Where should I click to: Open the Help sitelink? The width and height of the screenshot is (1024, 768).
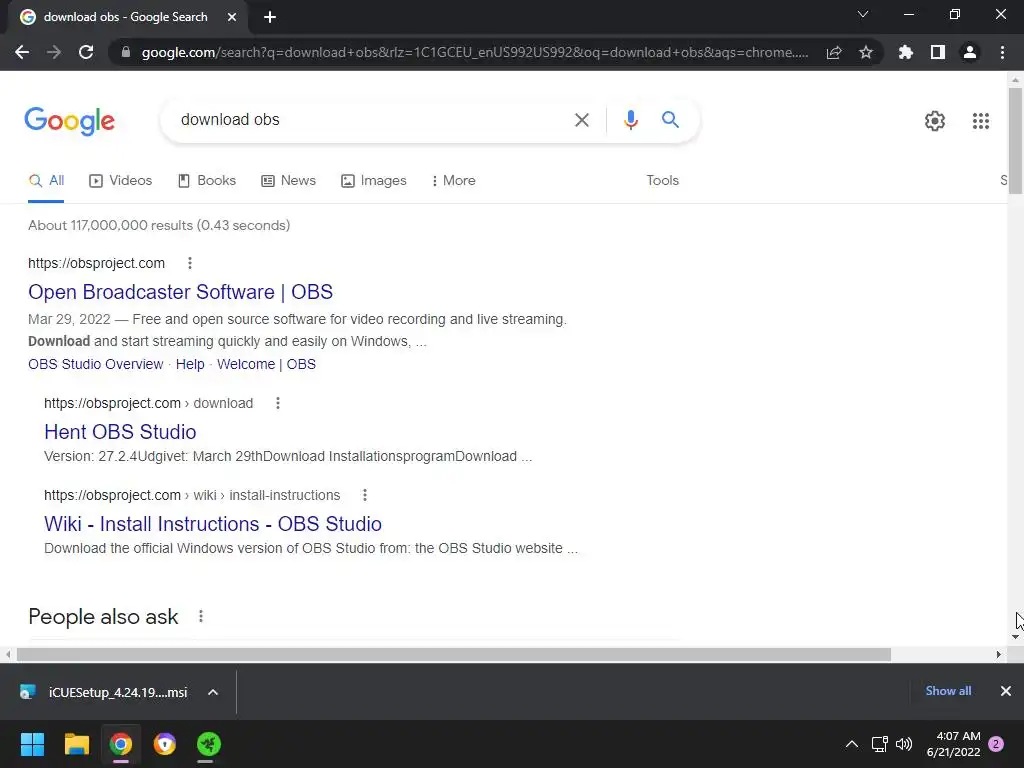point(190,364)
